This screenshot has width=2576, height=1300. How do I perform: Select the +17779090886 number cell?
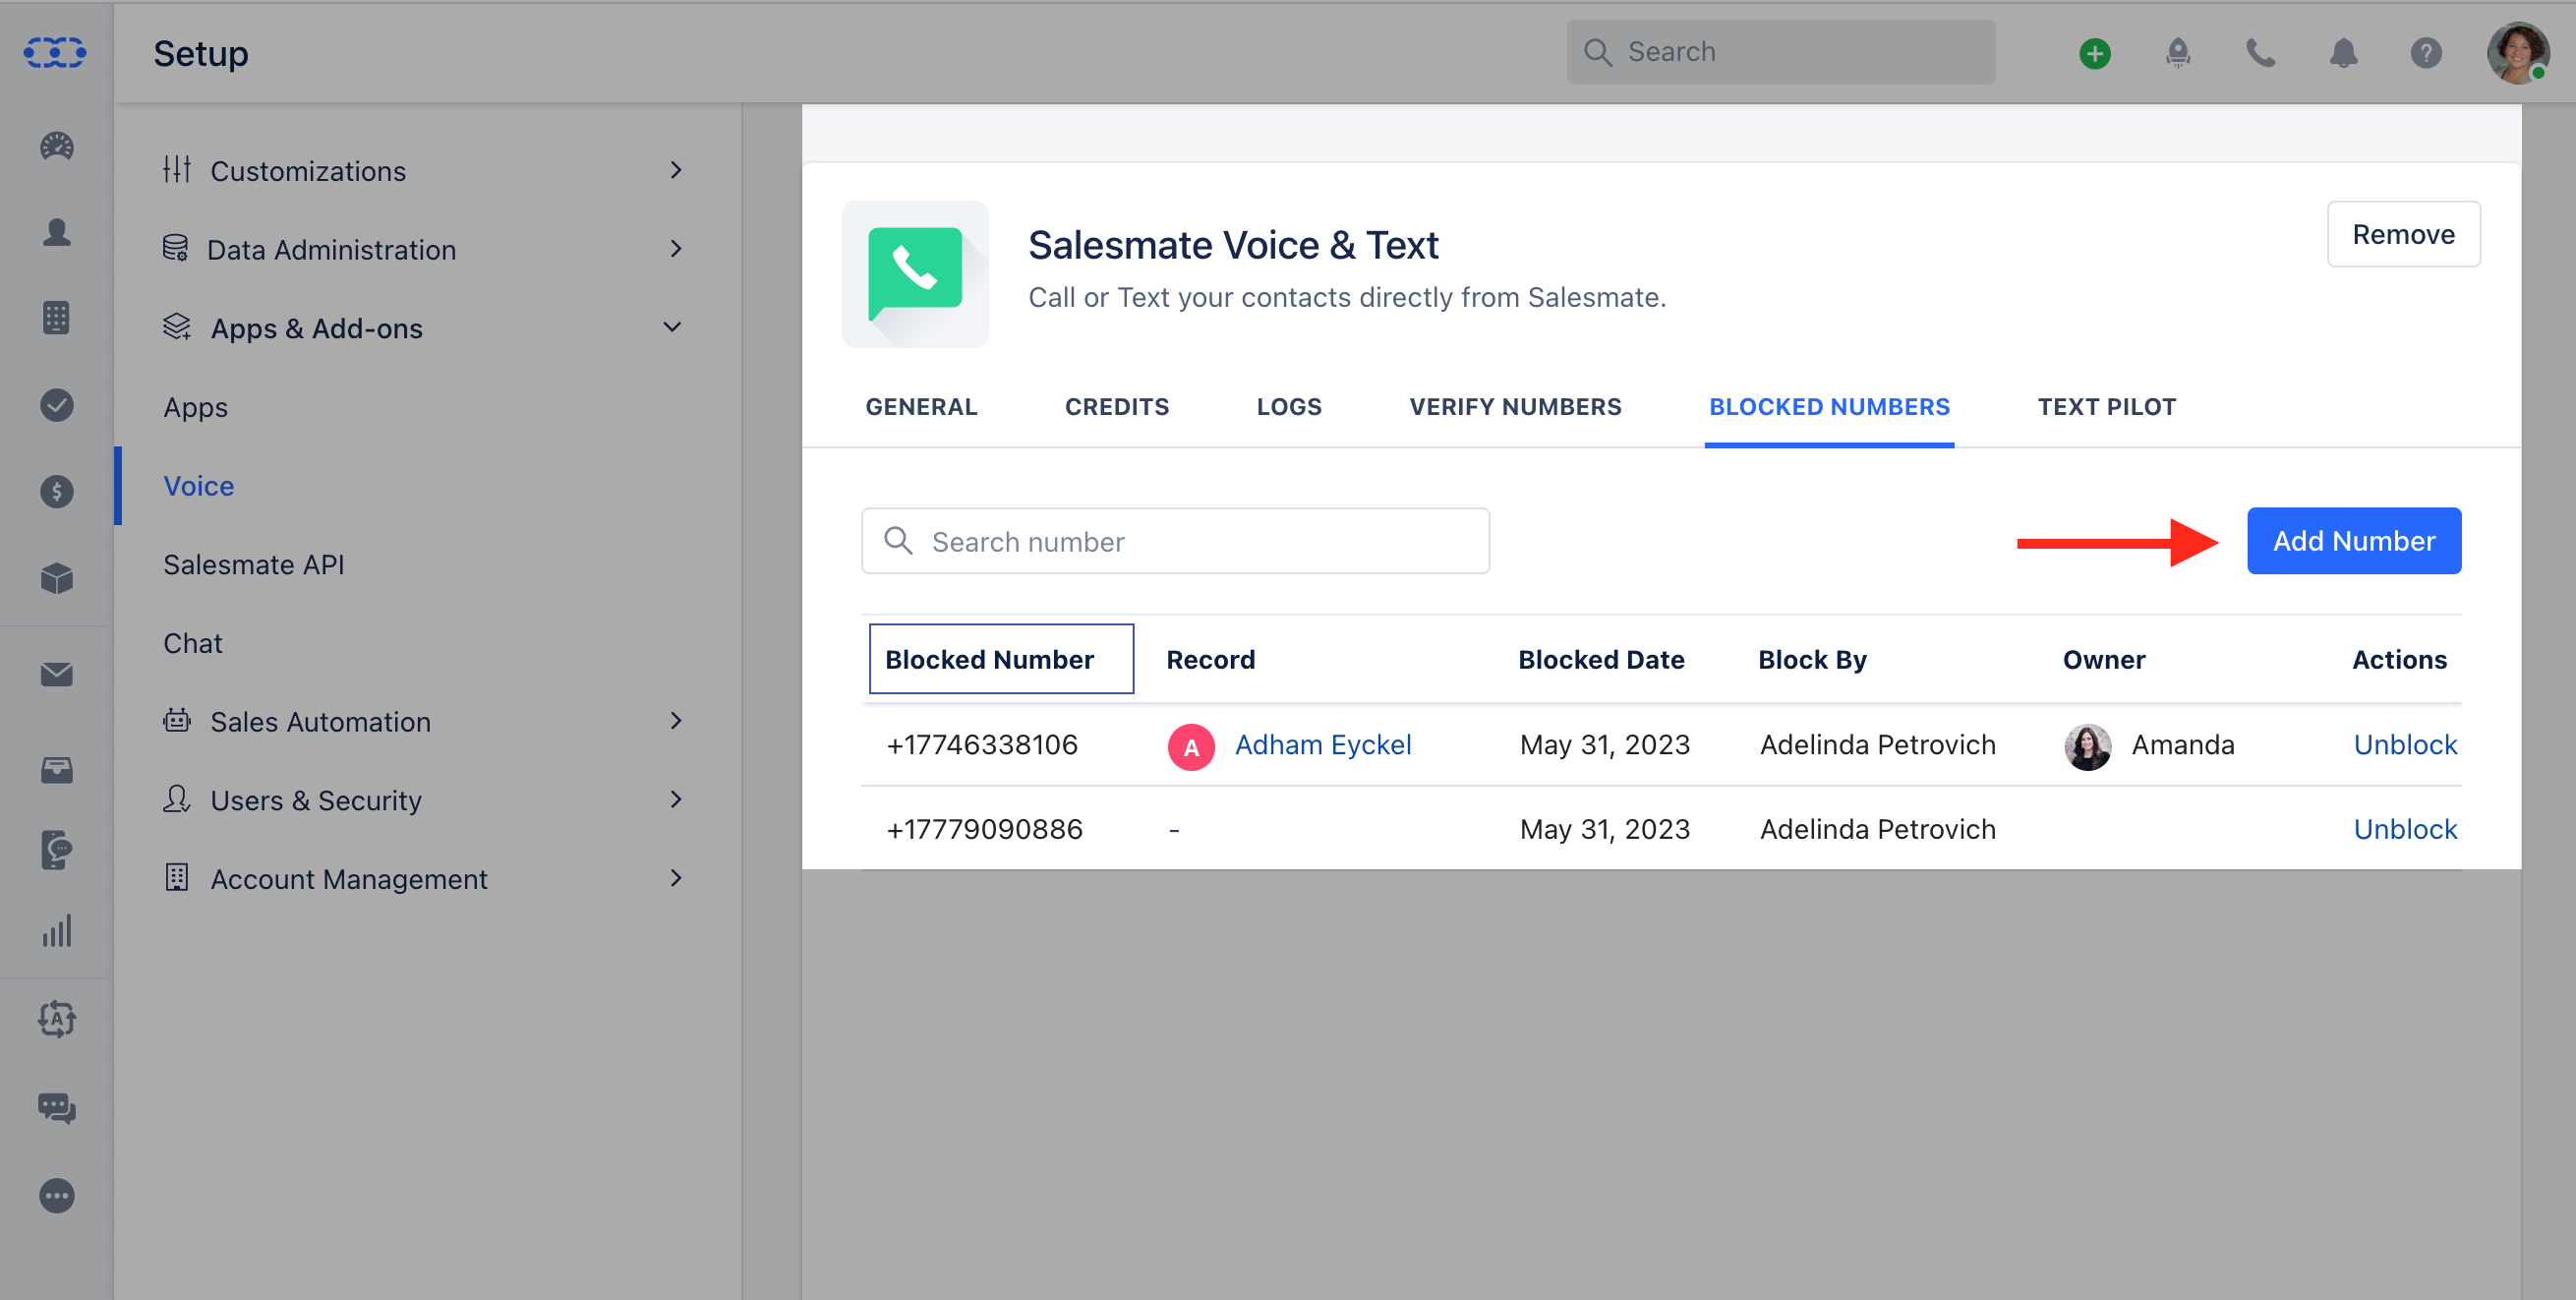pos(984,829)
